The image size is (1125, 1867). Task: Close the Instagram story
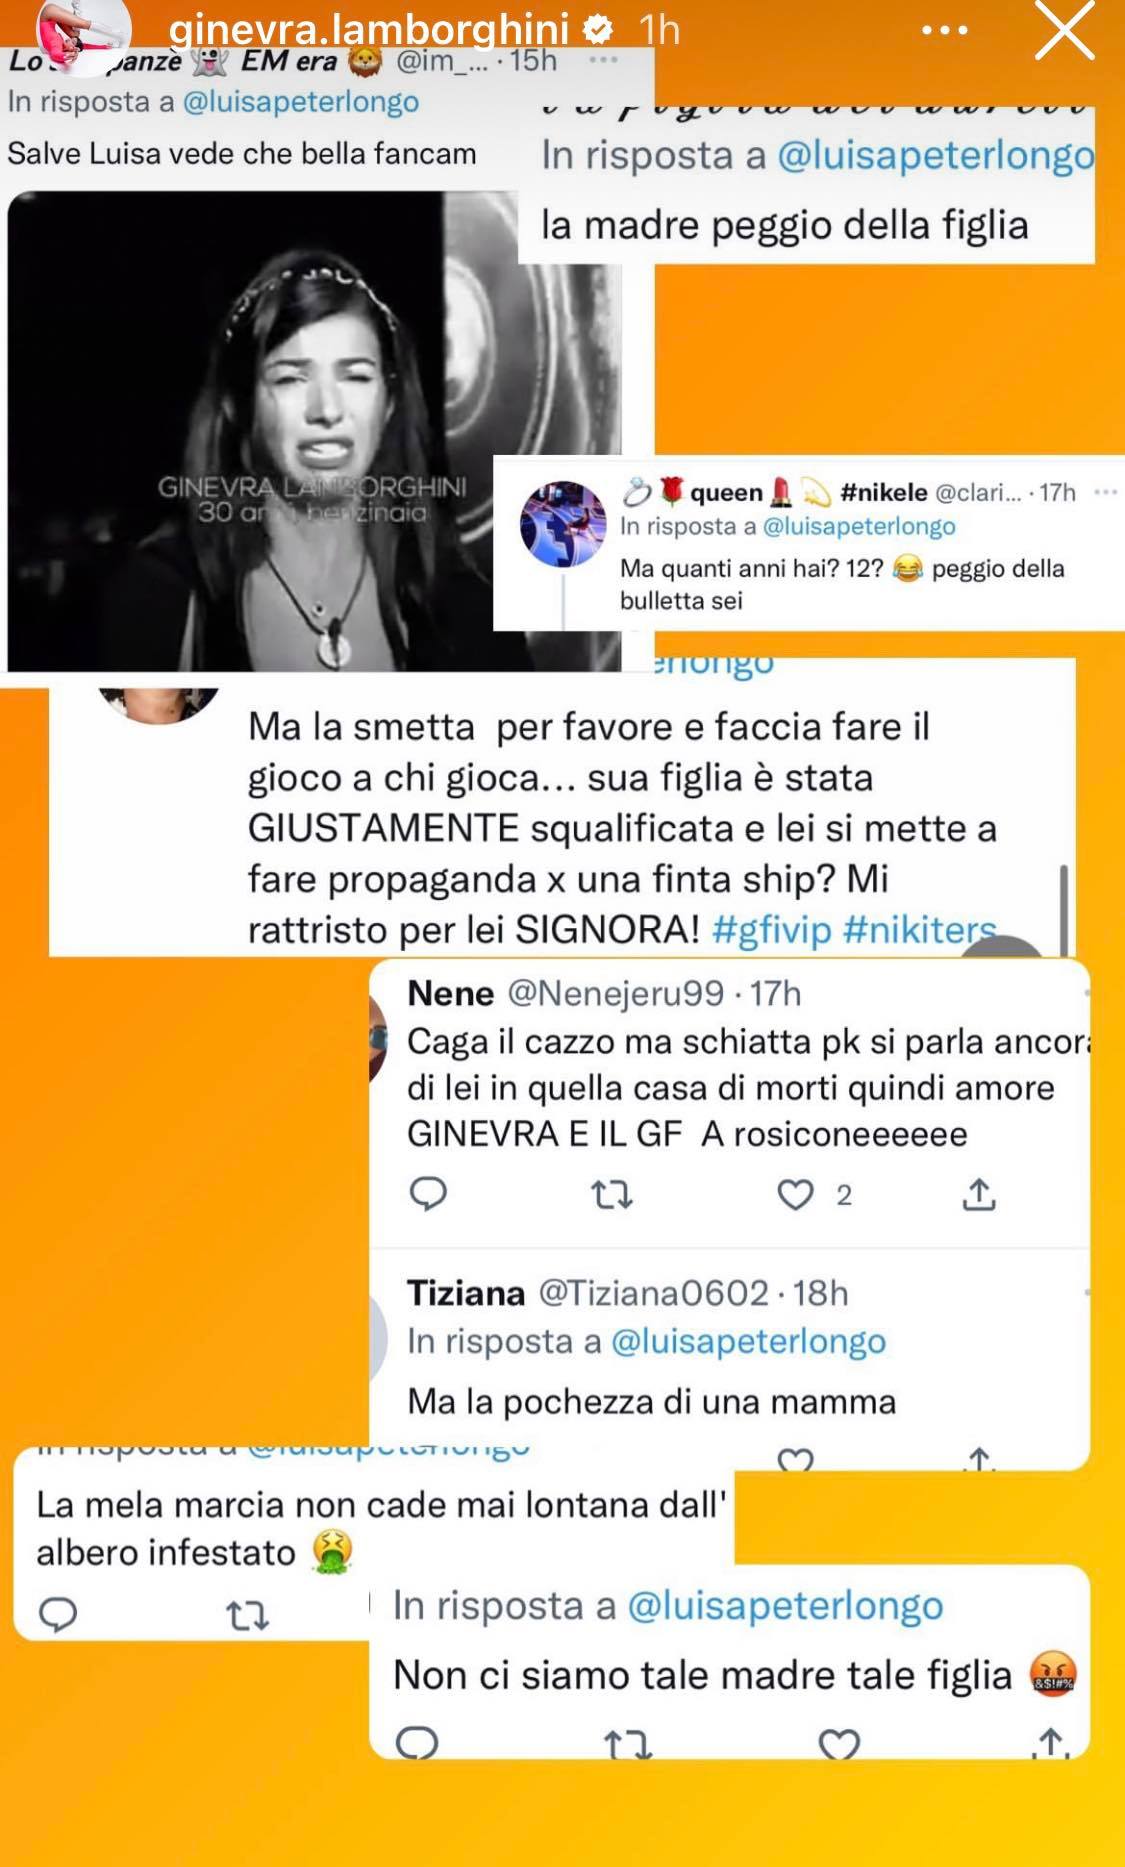[1064, 29]
